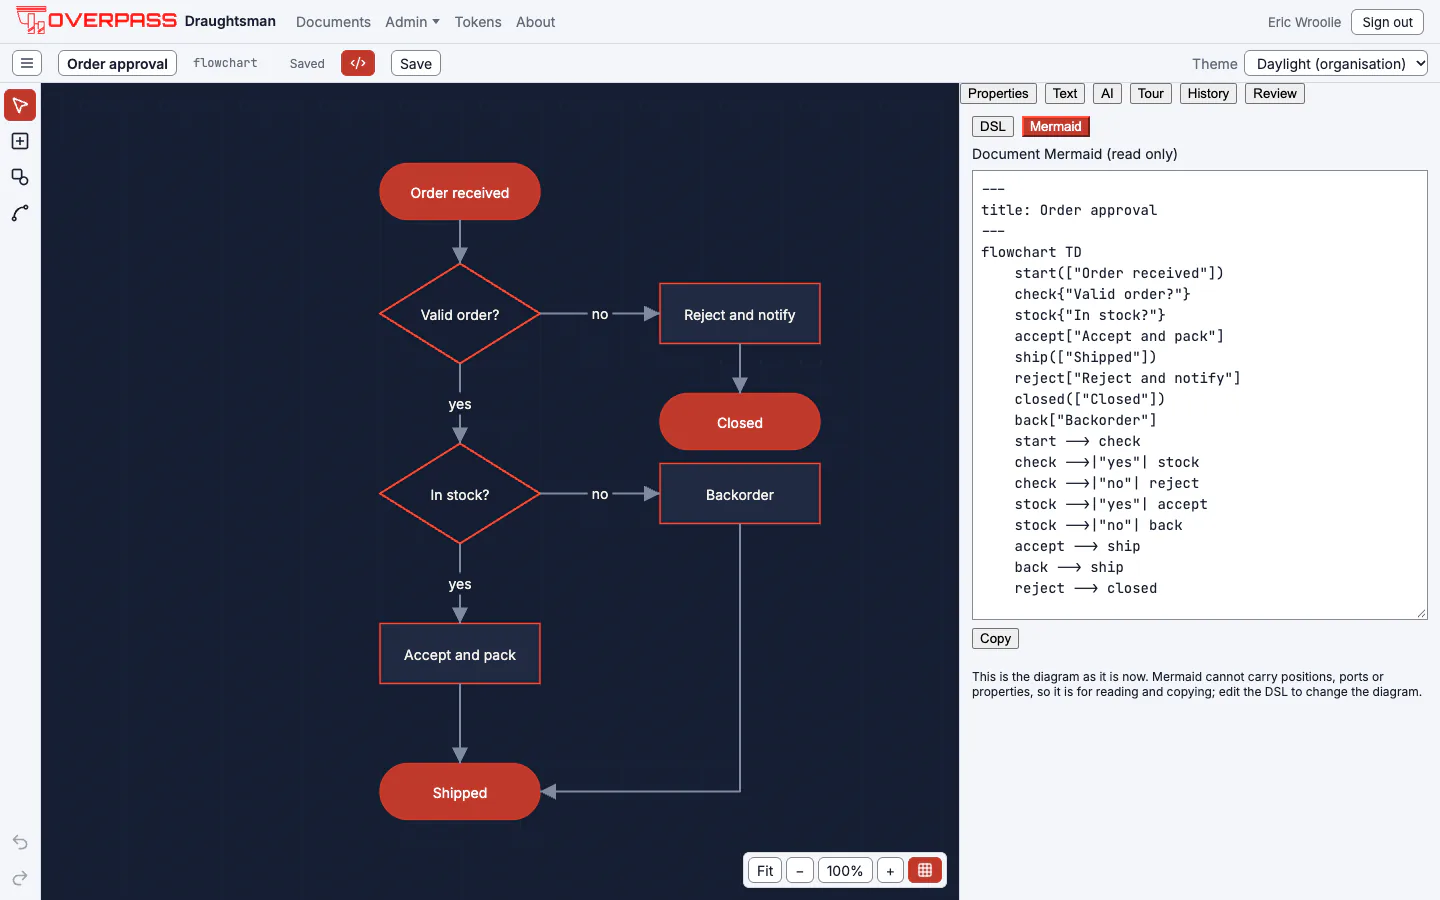Image resolution: width=1440 pixels, height=900 pixels.
Task: Select the Order received node
Action: (x=460, y=192)
